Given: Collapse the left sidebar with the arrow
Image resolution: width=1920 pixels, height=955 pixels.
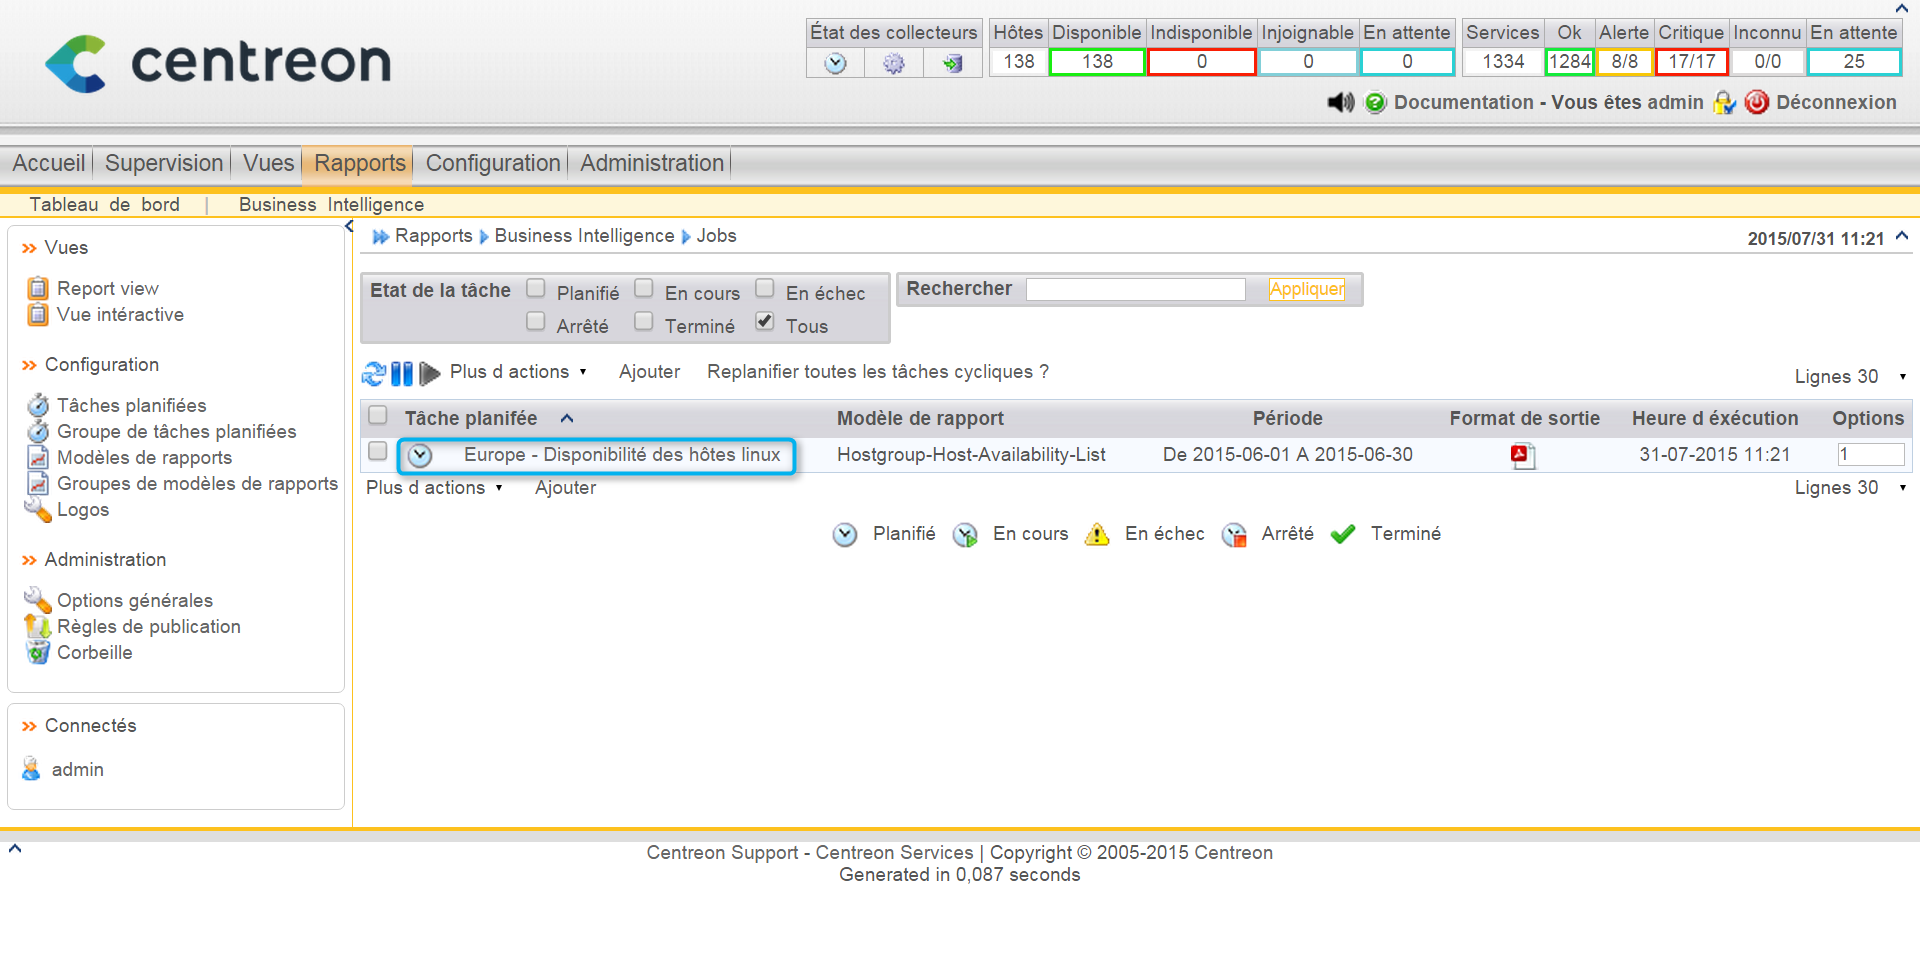Looking at the screenshot, I should (349, 227).
